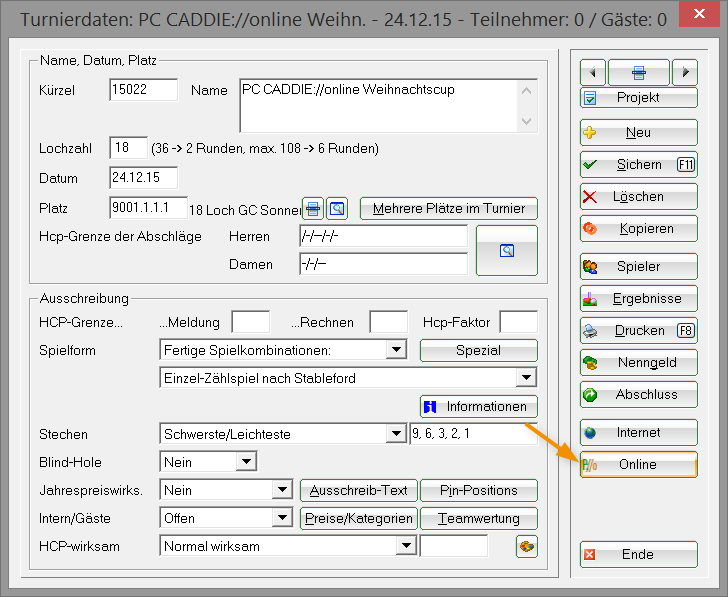Expand Jahrespreiswirks. dropdown
Viewport: 728px width, 597px height.
pos(282,490)
